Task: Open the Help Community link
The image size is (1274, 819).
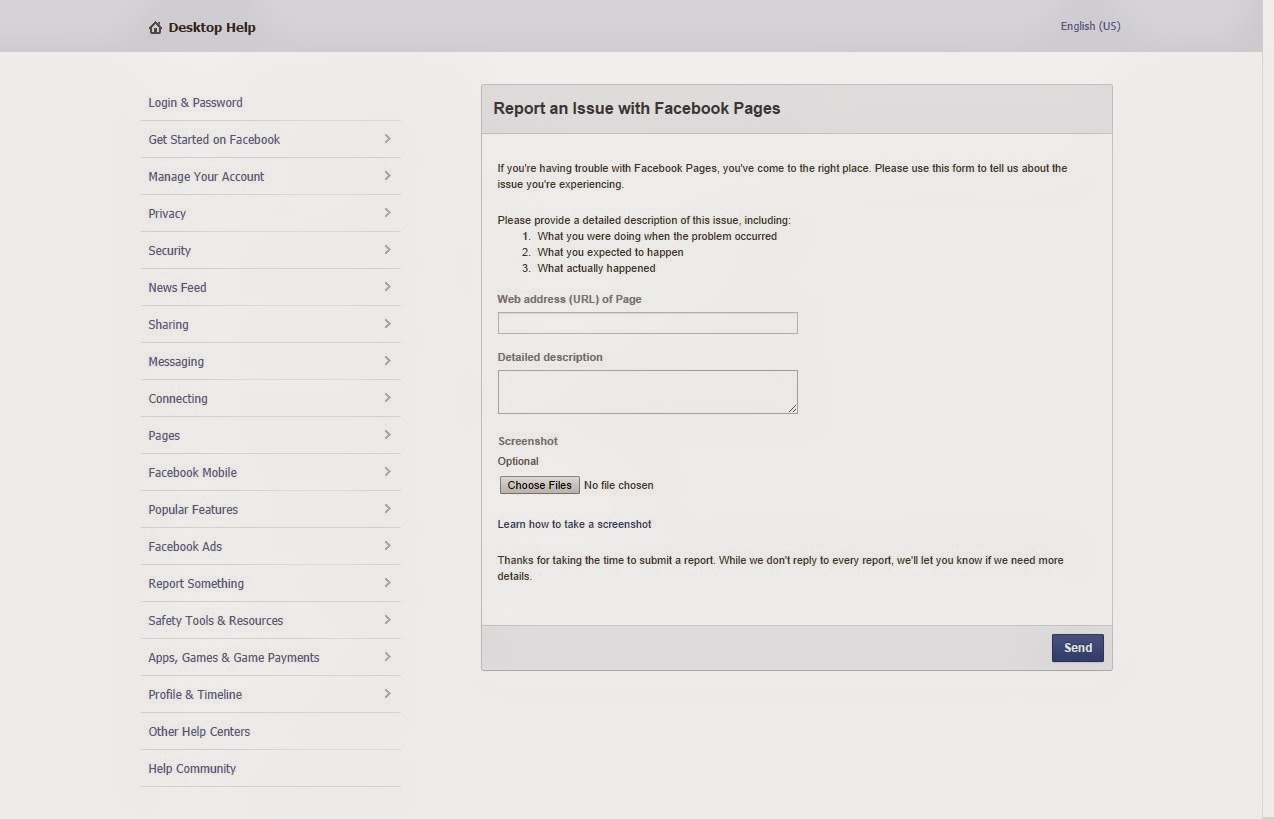Action: (x=192, y=769)
